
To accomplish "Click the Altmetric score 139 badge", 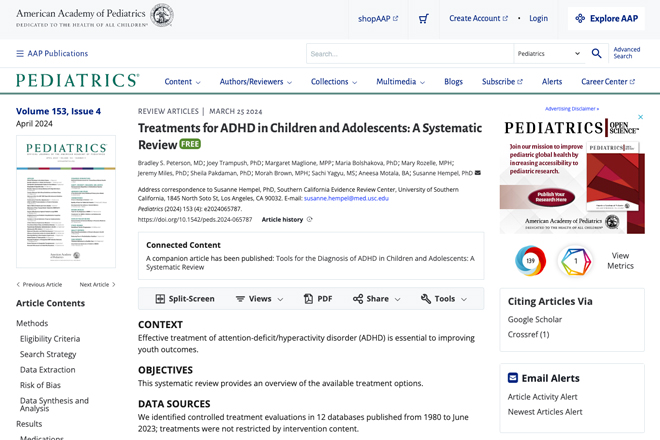I will click(x=530, y=261).
